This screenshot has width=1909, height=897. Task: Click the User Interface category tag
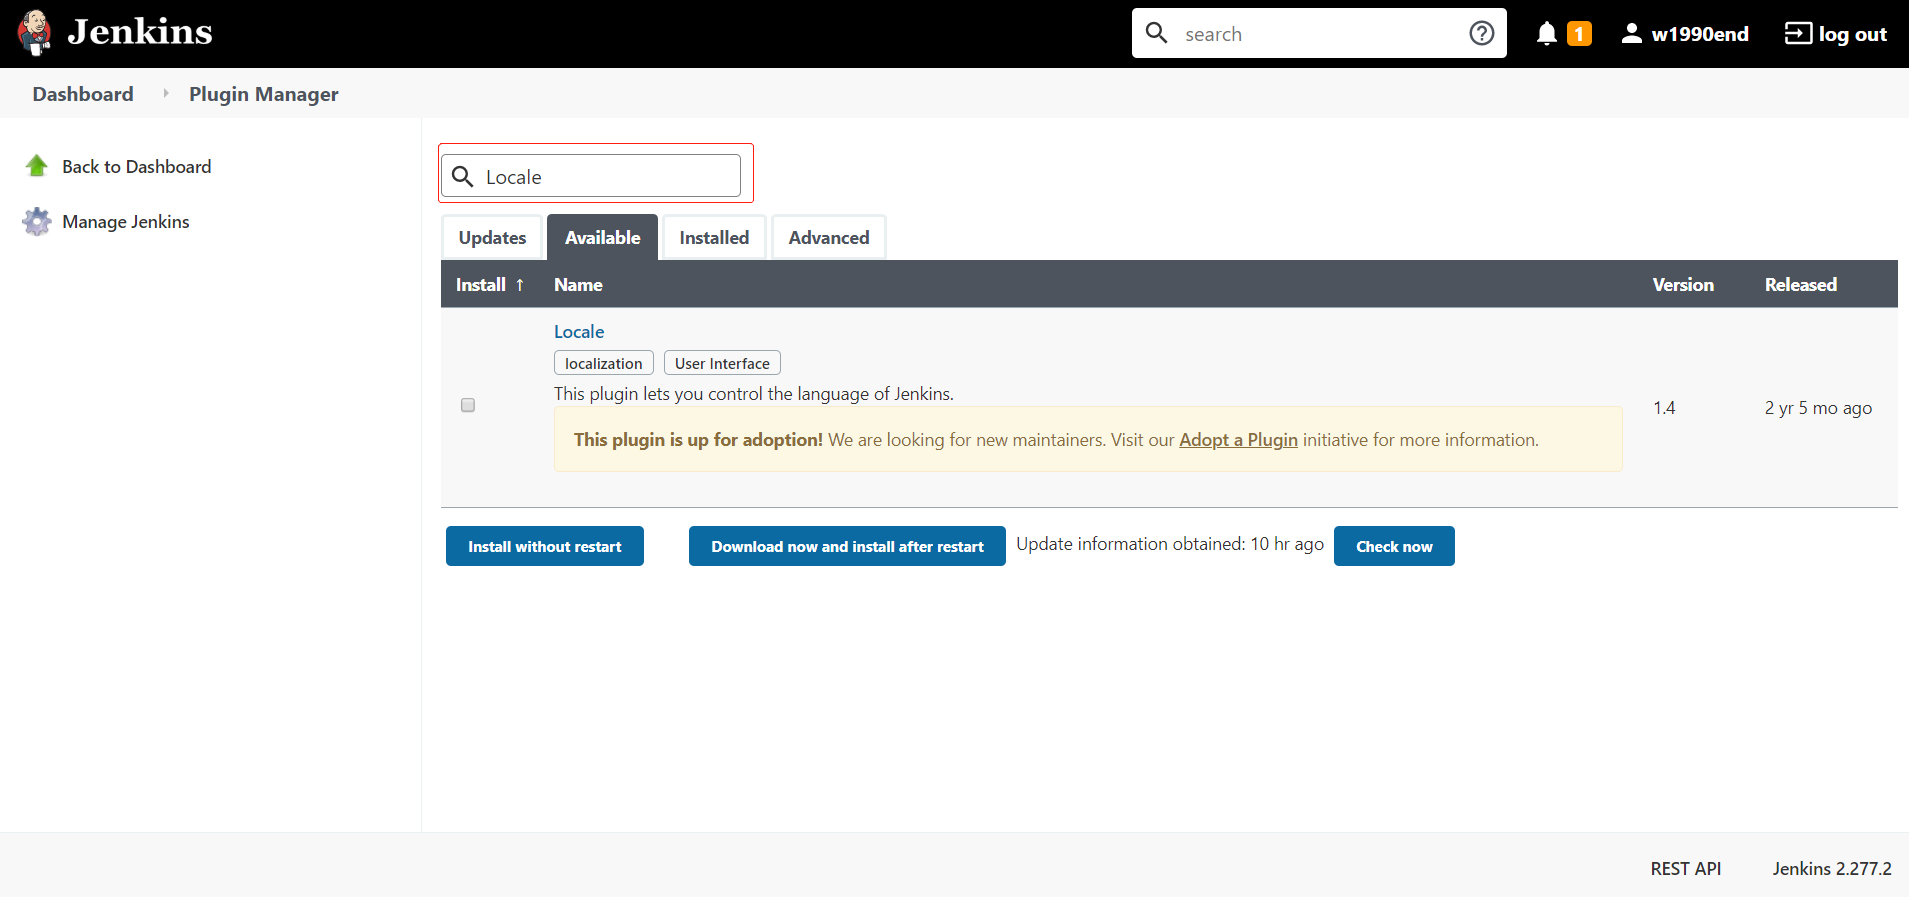click(x=722, y=363)
